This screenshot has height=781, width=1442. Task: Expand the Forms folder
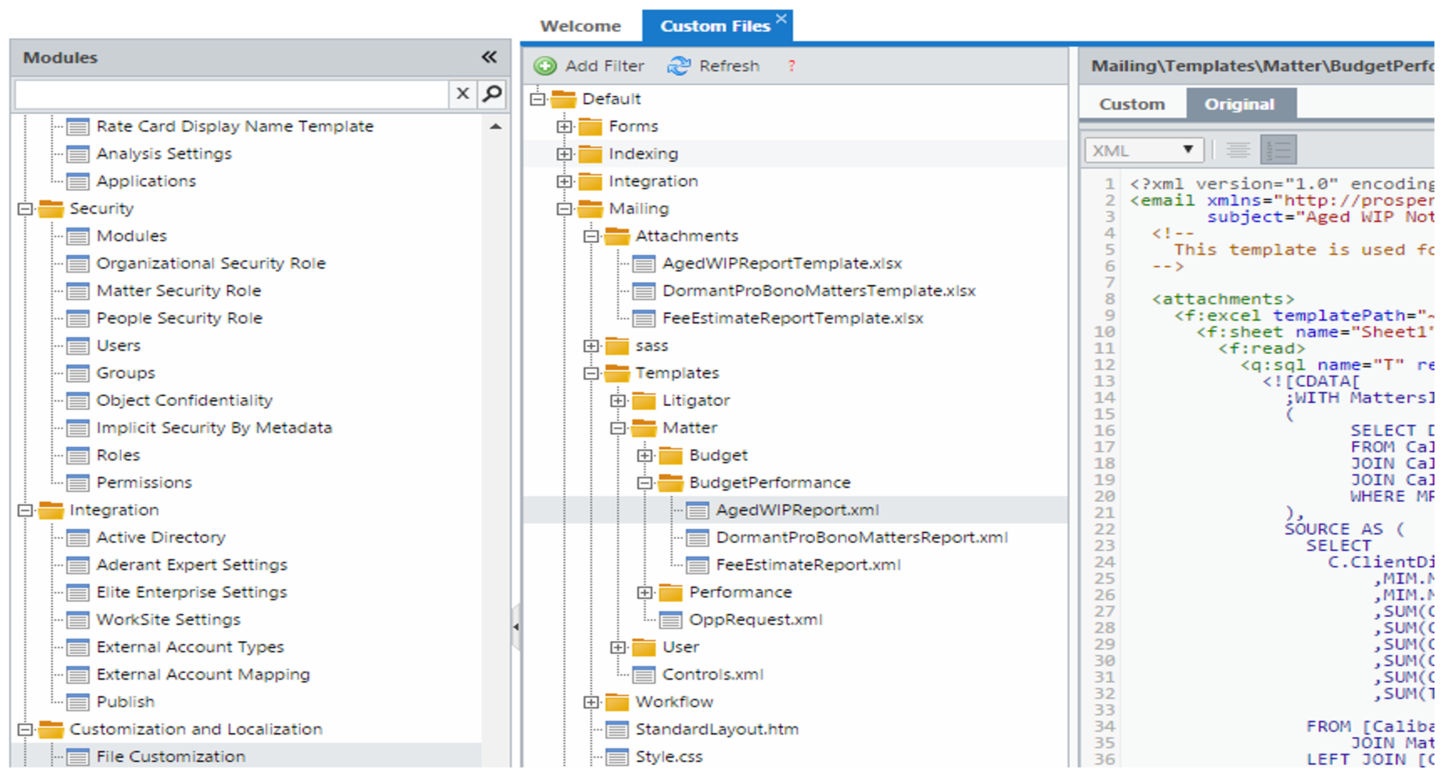click(x=565, y=127)
